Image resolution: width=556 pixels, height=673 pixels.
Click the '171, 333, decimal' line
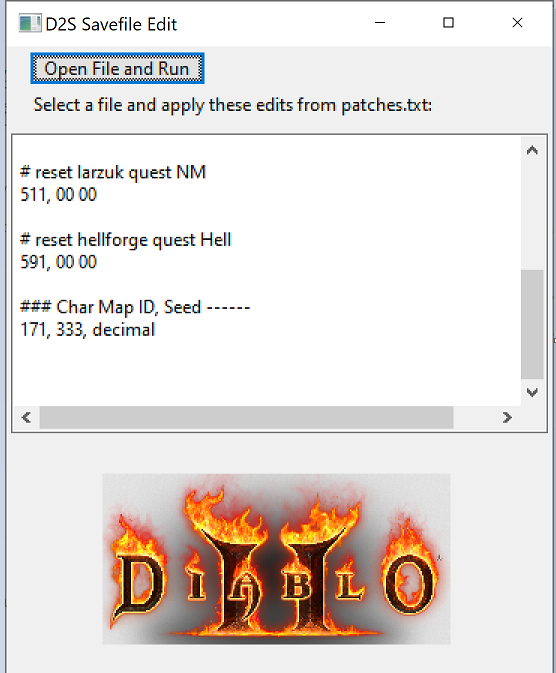(88, 330)
